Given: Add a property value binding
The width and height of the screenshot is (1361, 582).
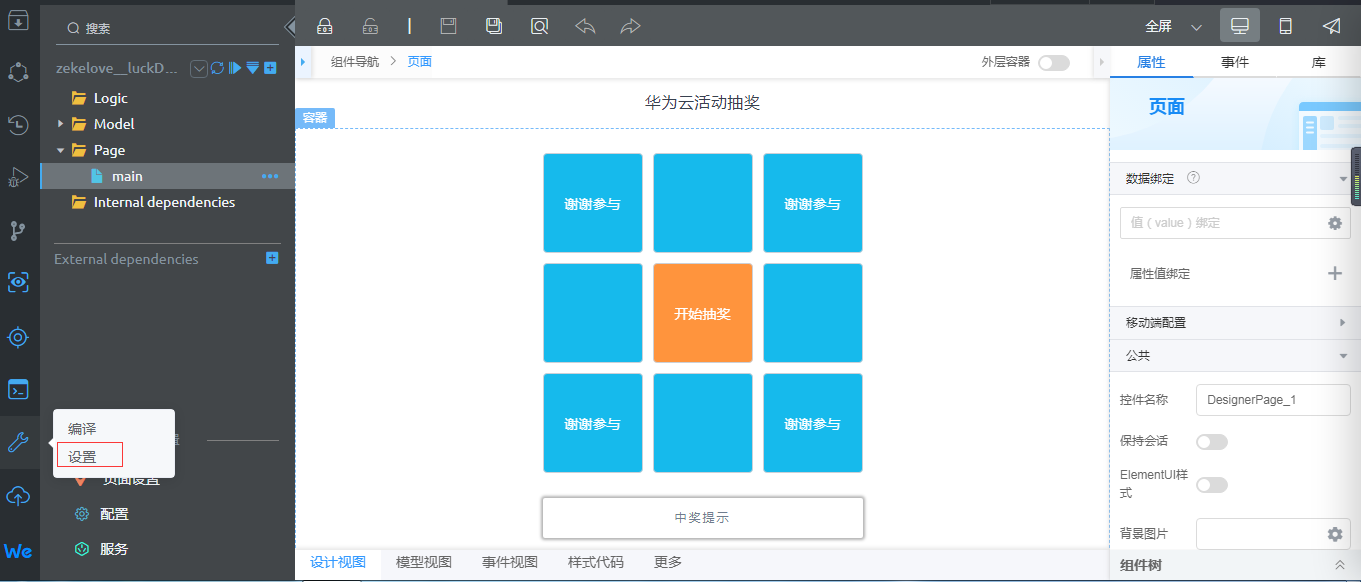Looking at the screenshot, I should pyautogui.click(x=1334, y=273).
